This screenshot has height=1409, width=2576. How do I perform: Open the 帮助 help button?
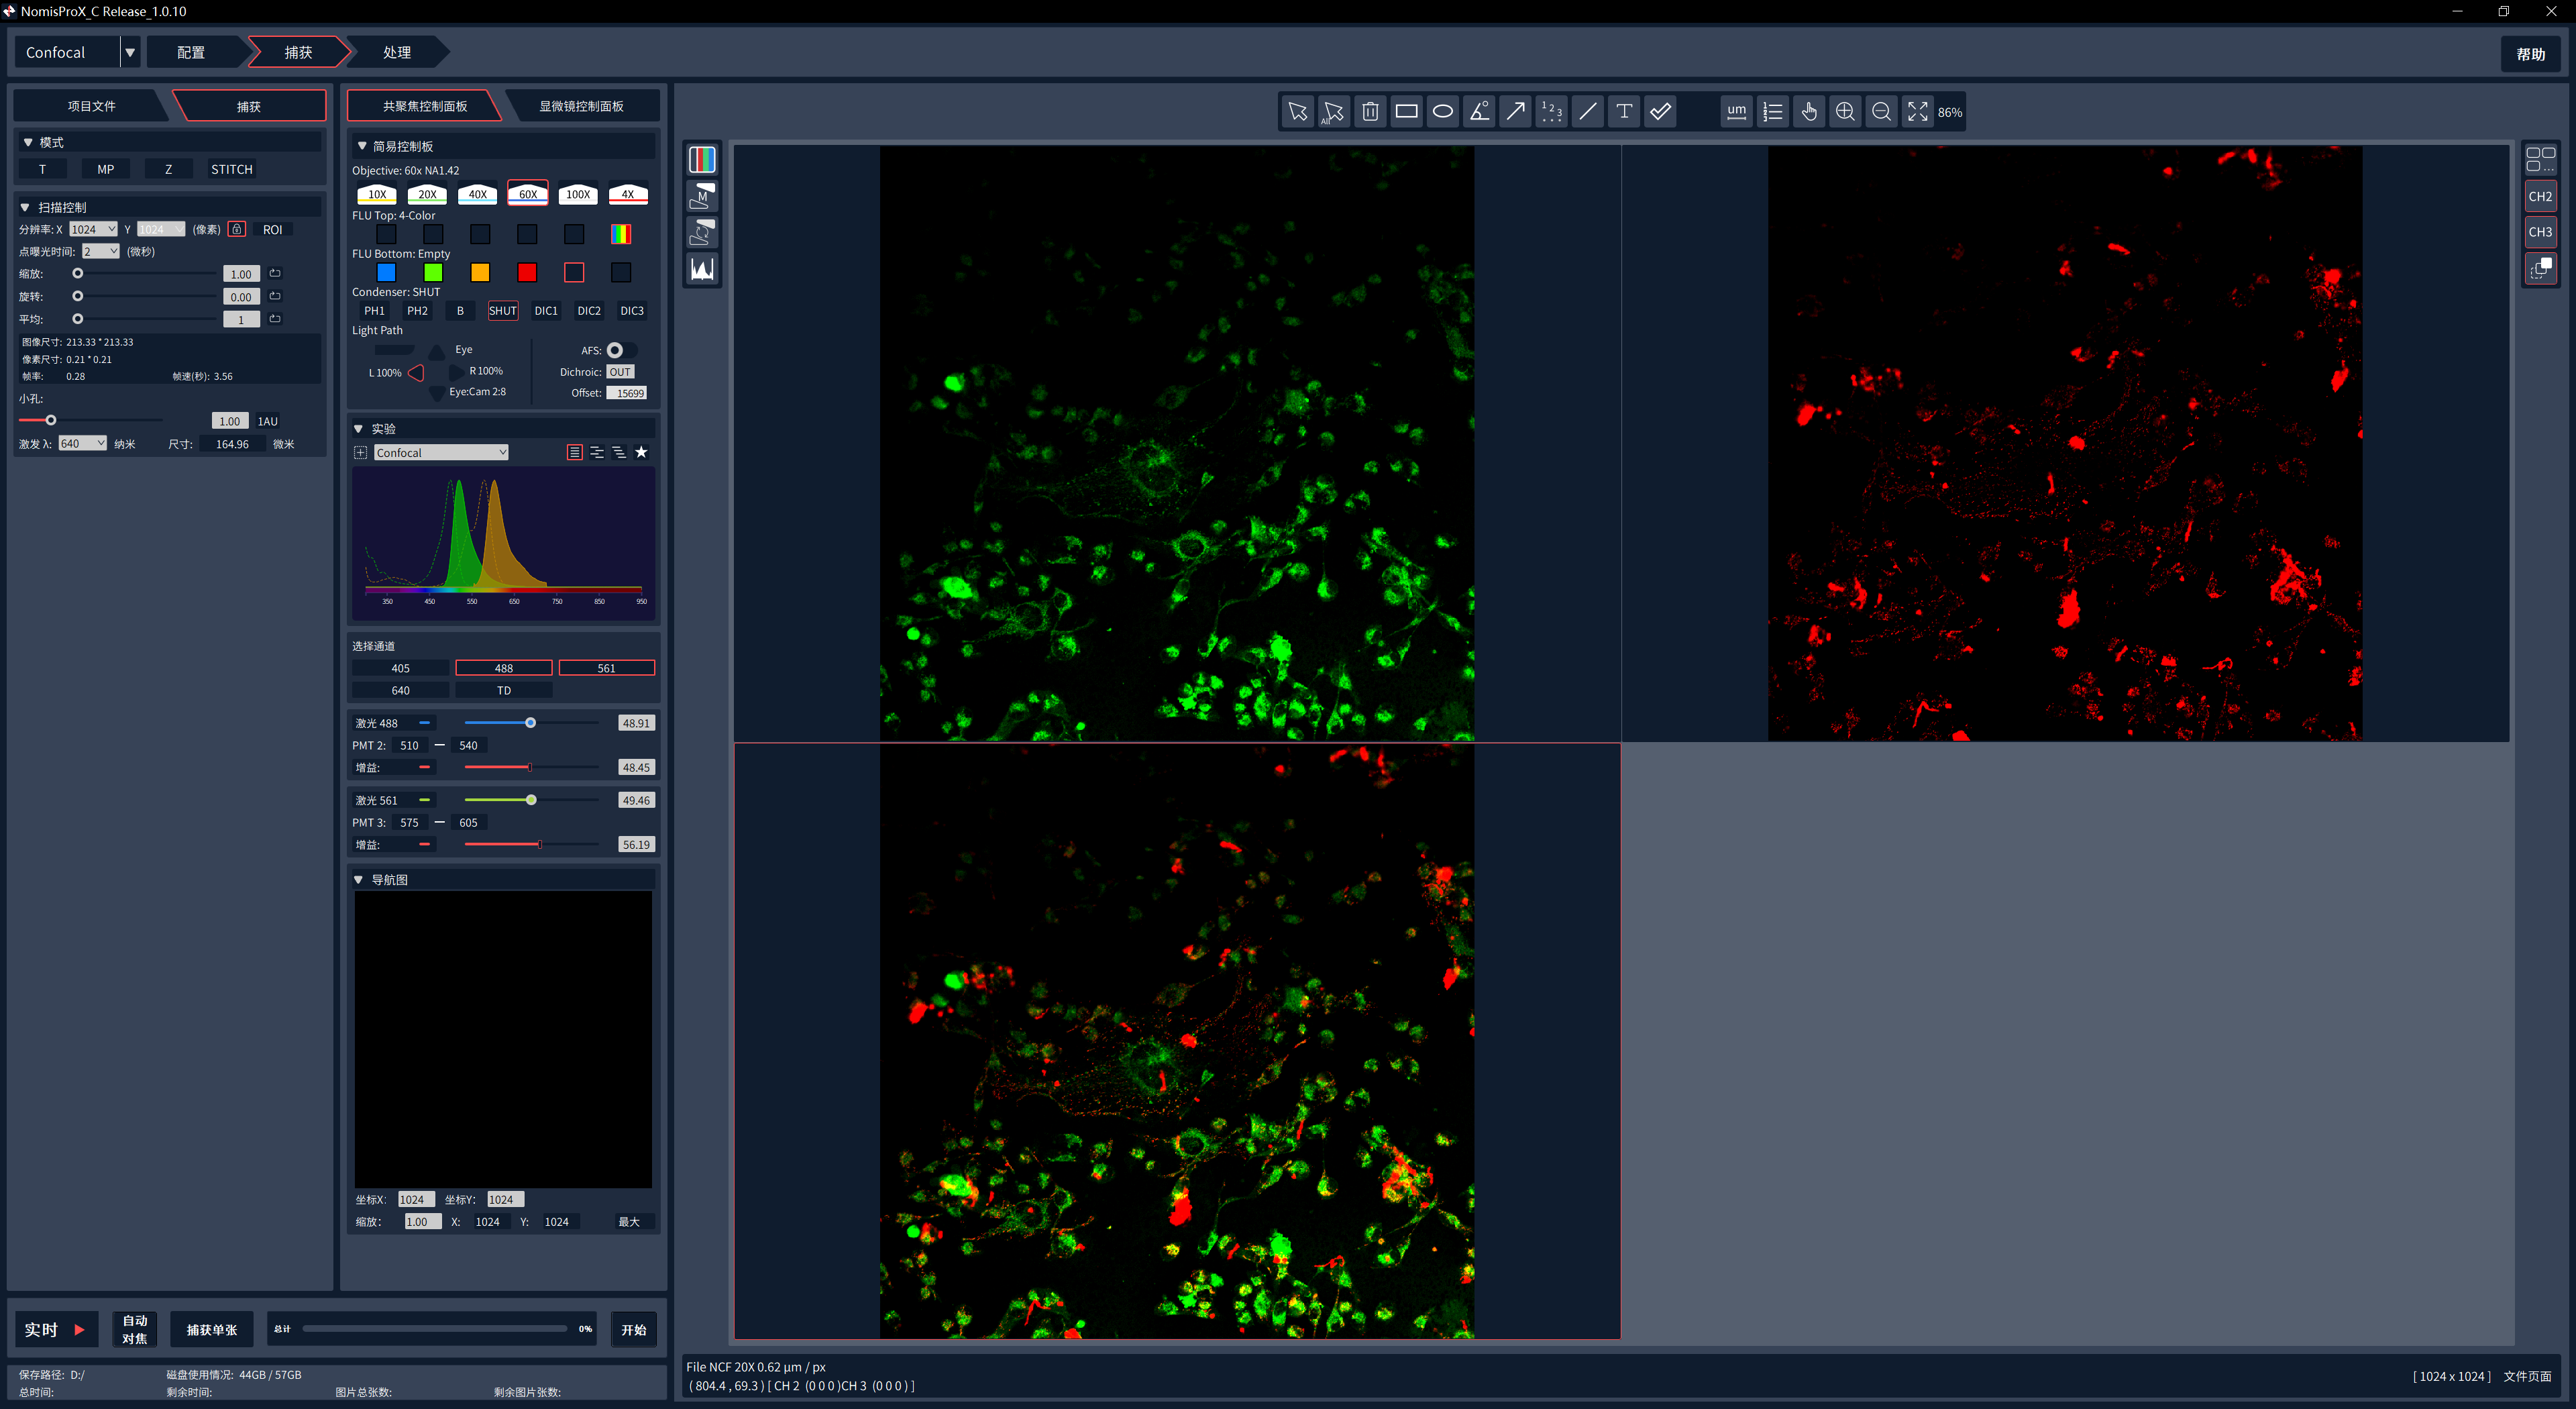(x=2530, y=54)
